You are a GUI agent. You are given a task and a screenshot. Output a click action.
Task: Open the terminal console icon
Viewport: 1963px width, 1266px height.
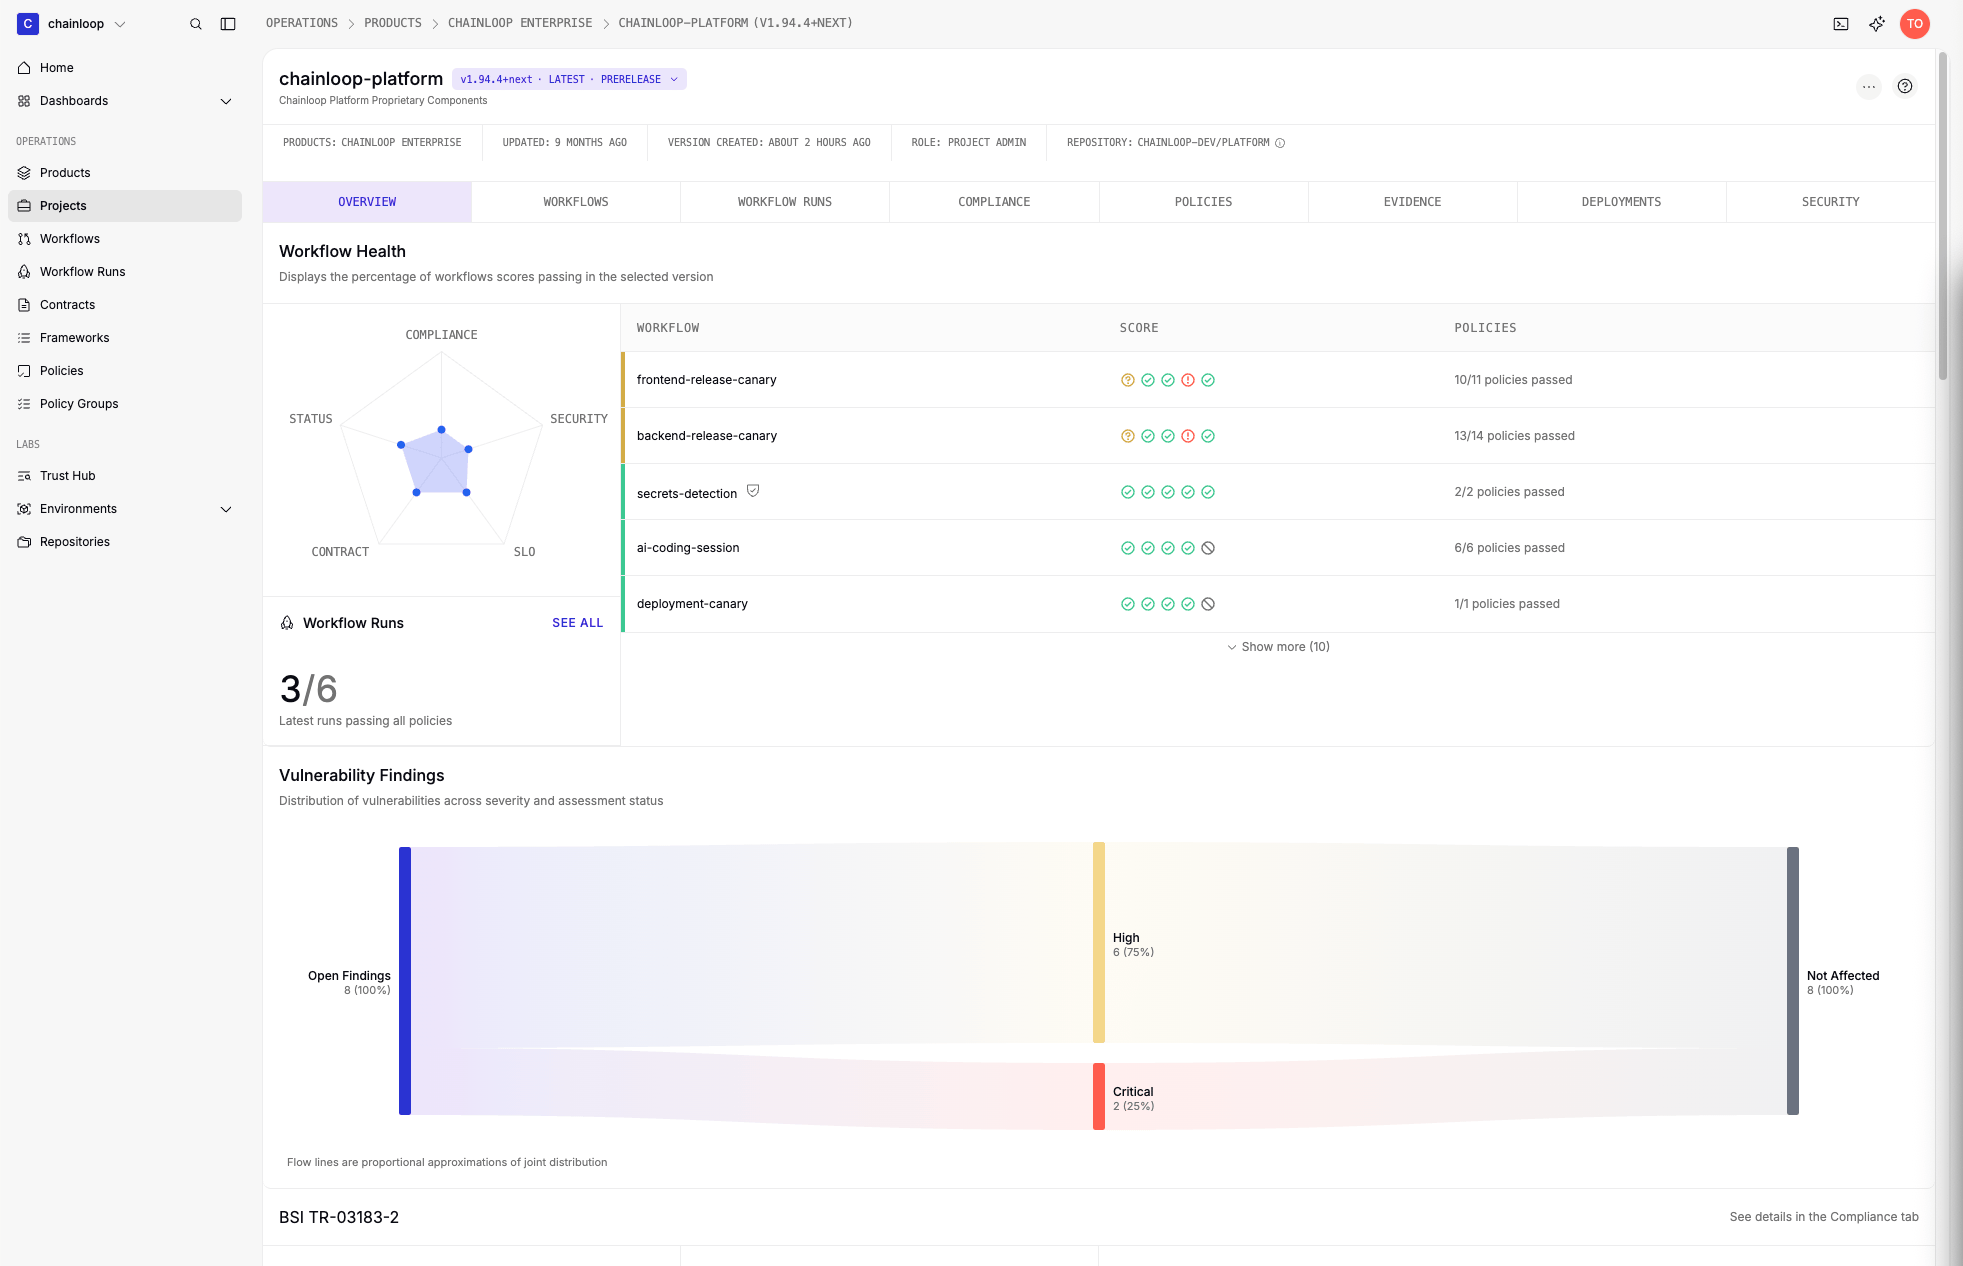point(1841,24)
